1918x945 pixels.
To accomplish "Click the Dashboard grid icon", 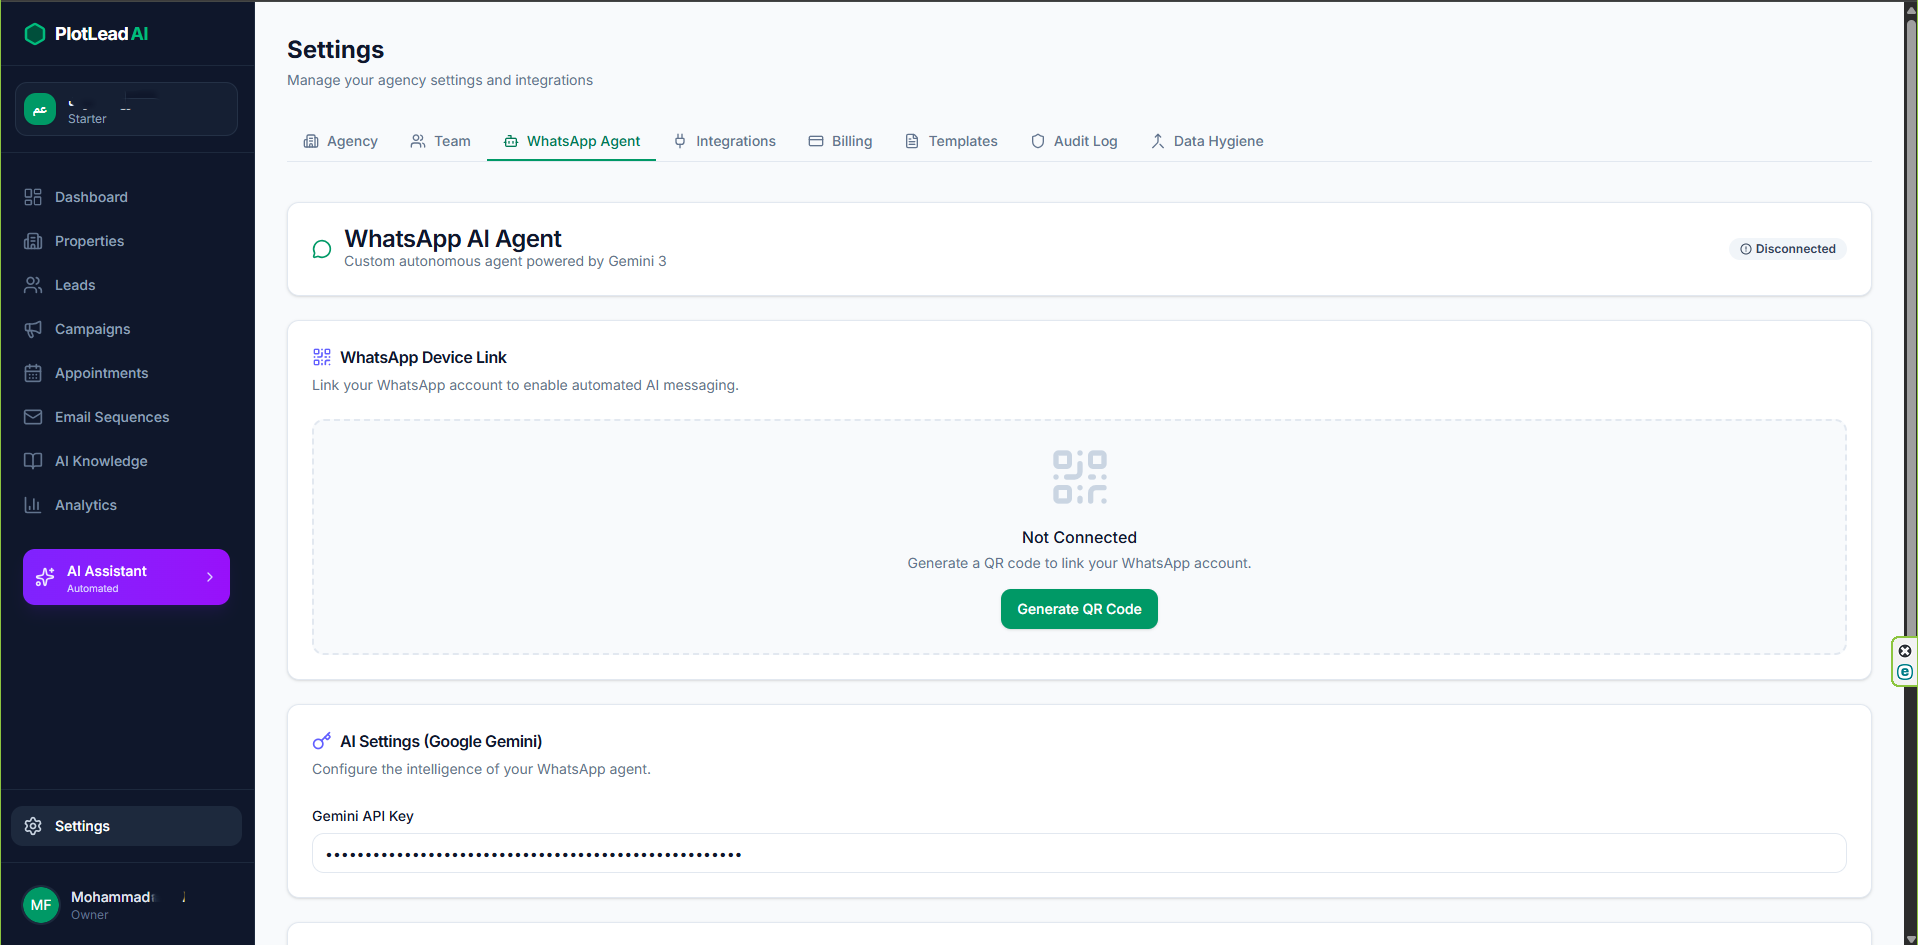I will pos(33,197).
